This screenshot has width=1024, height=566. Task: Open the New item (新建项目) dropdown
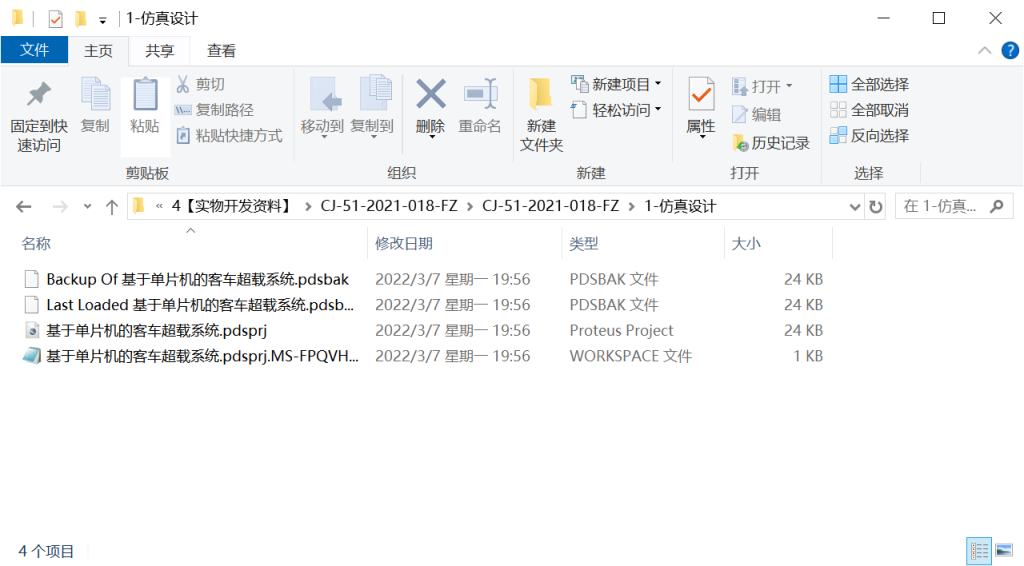pyautogui.click(x=616, y=84)
